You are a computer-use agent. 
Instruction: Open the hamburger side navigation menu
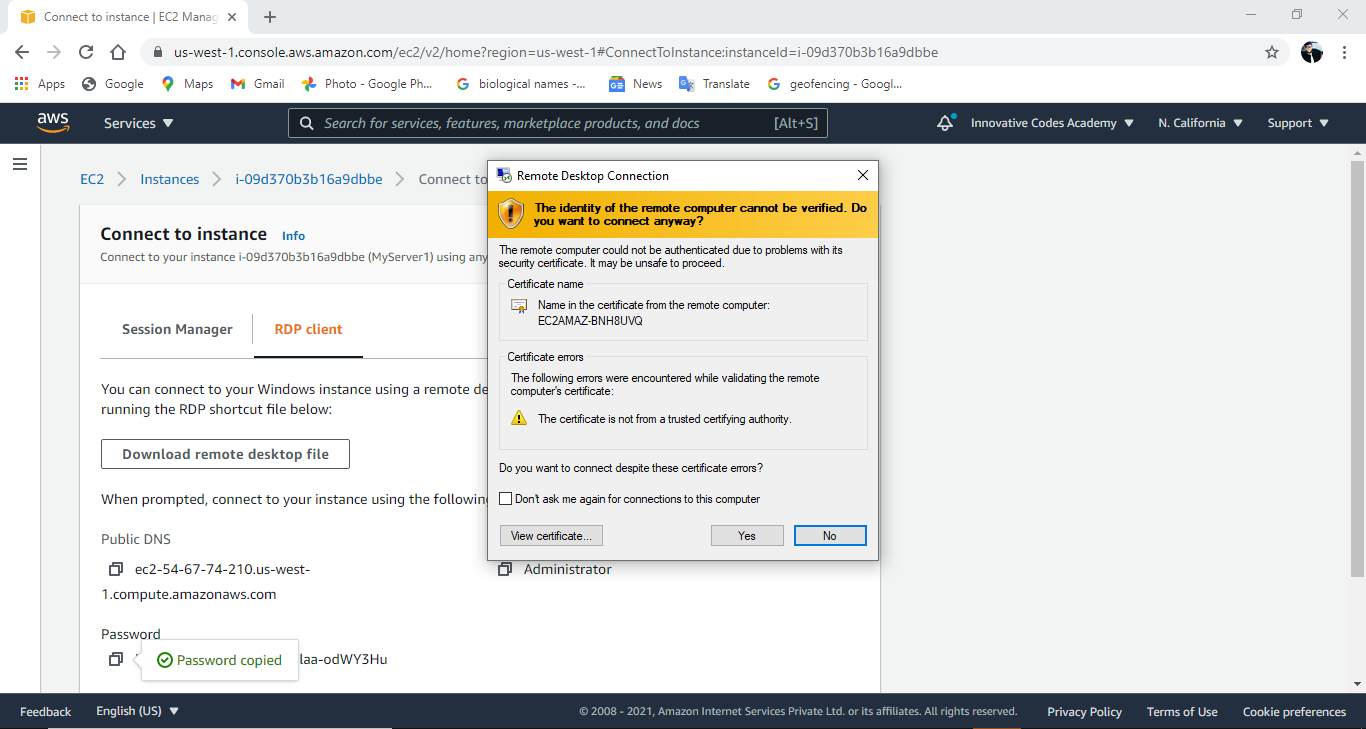pos(20,164)
